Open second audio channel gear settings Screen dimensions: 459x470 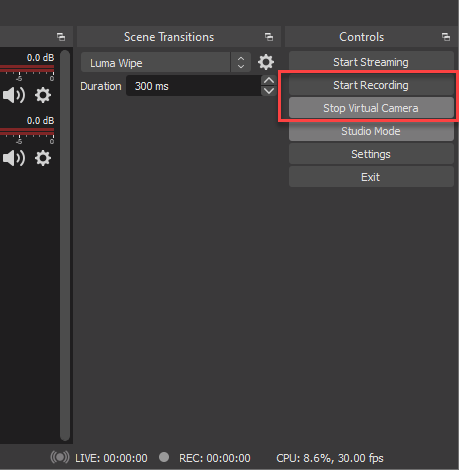click(x=43, y=158)
